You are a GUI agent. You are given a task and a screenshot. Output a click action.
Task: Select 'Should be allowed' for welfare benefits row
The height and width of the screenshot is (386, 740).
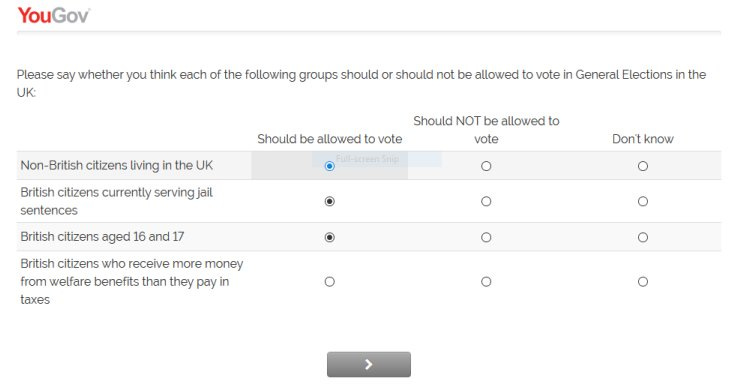[x=329, y=282]
